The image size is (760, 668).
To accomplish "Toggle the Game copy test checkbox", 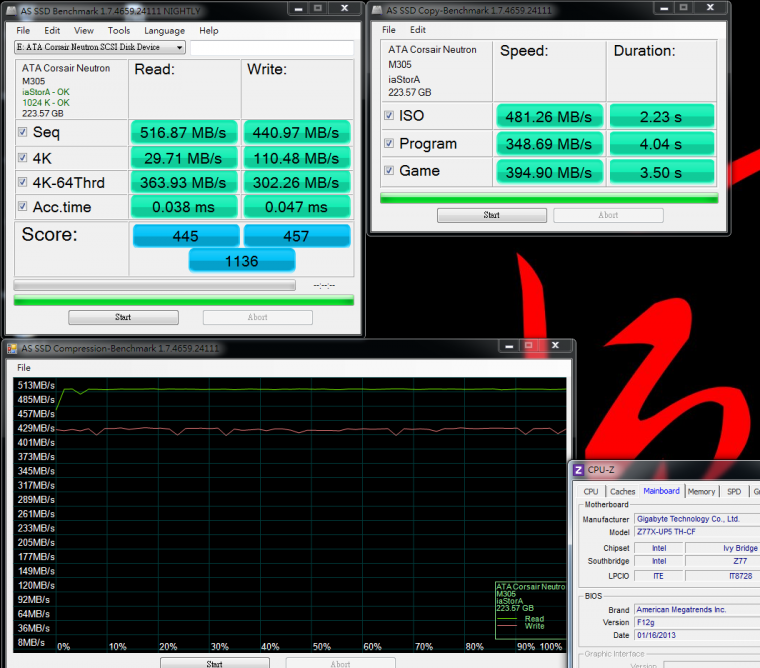I will (389, 171).
